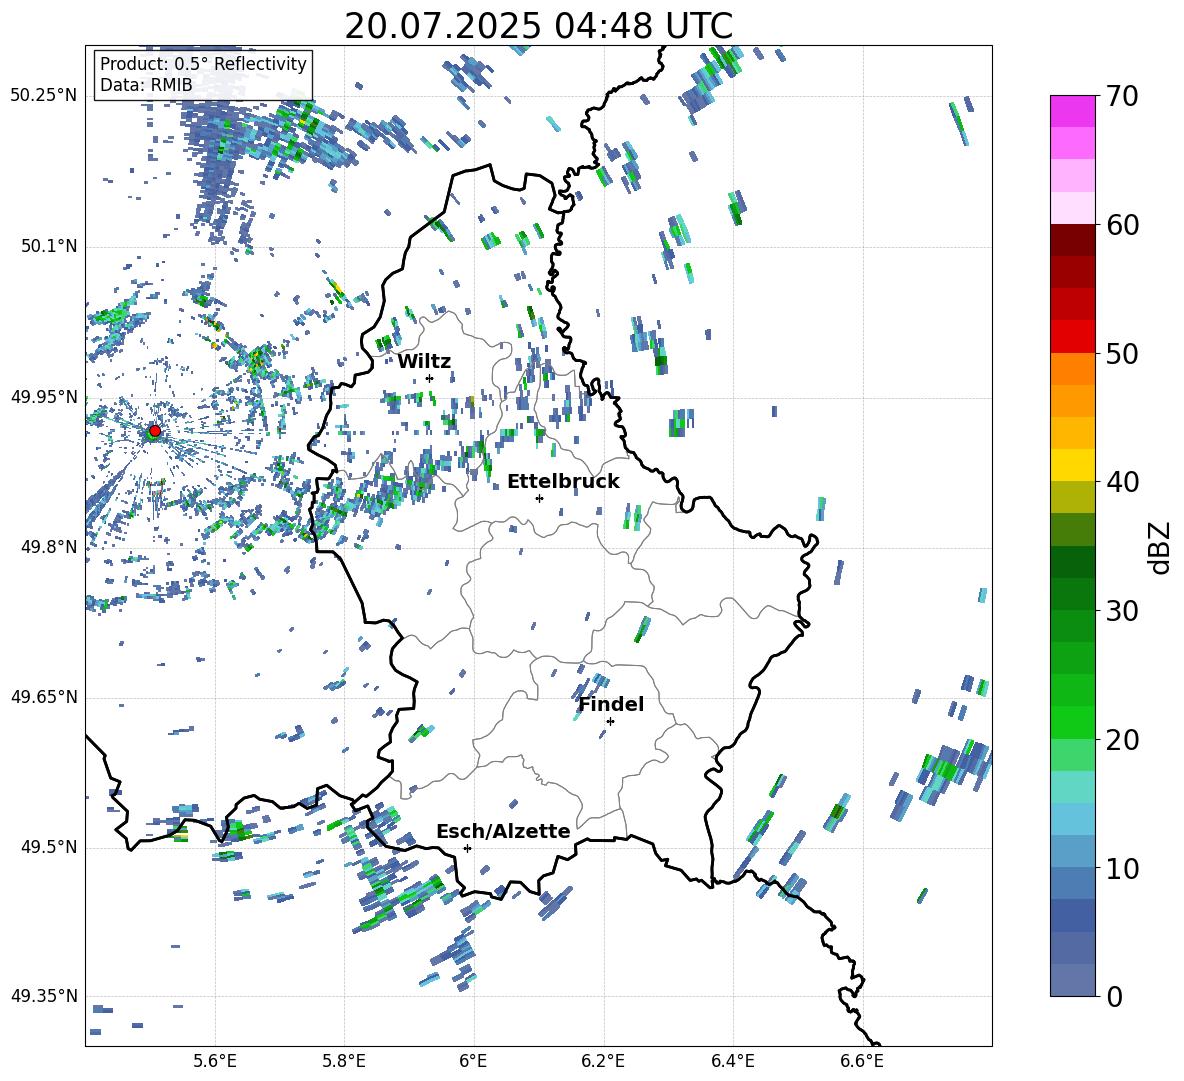Click the 'Wiltz' map label
1184x1081 pixels.
point(424,361)
